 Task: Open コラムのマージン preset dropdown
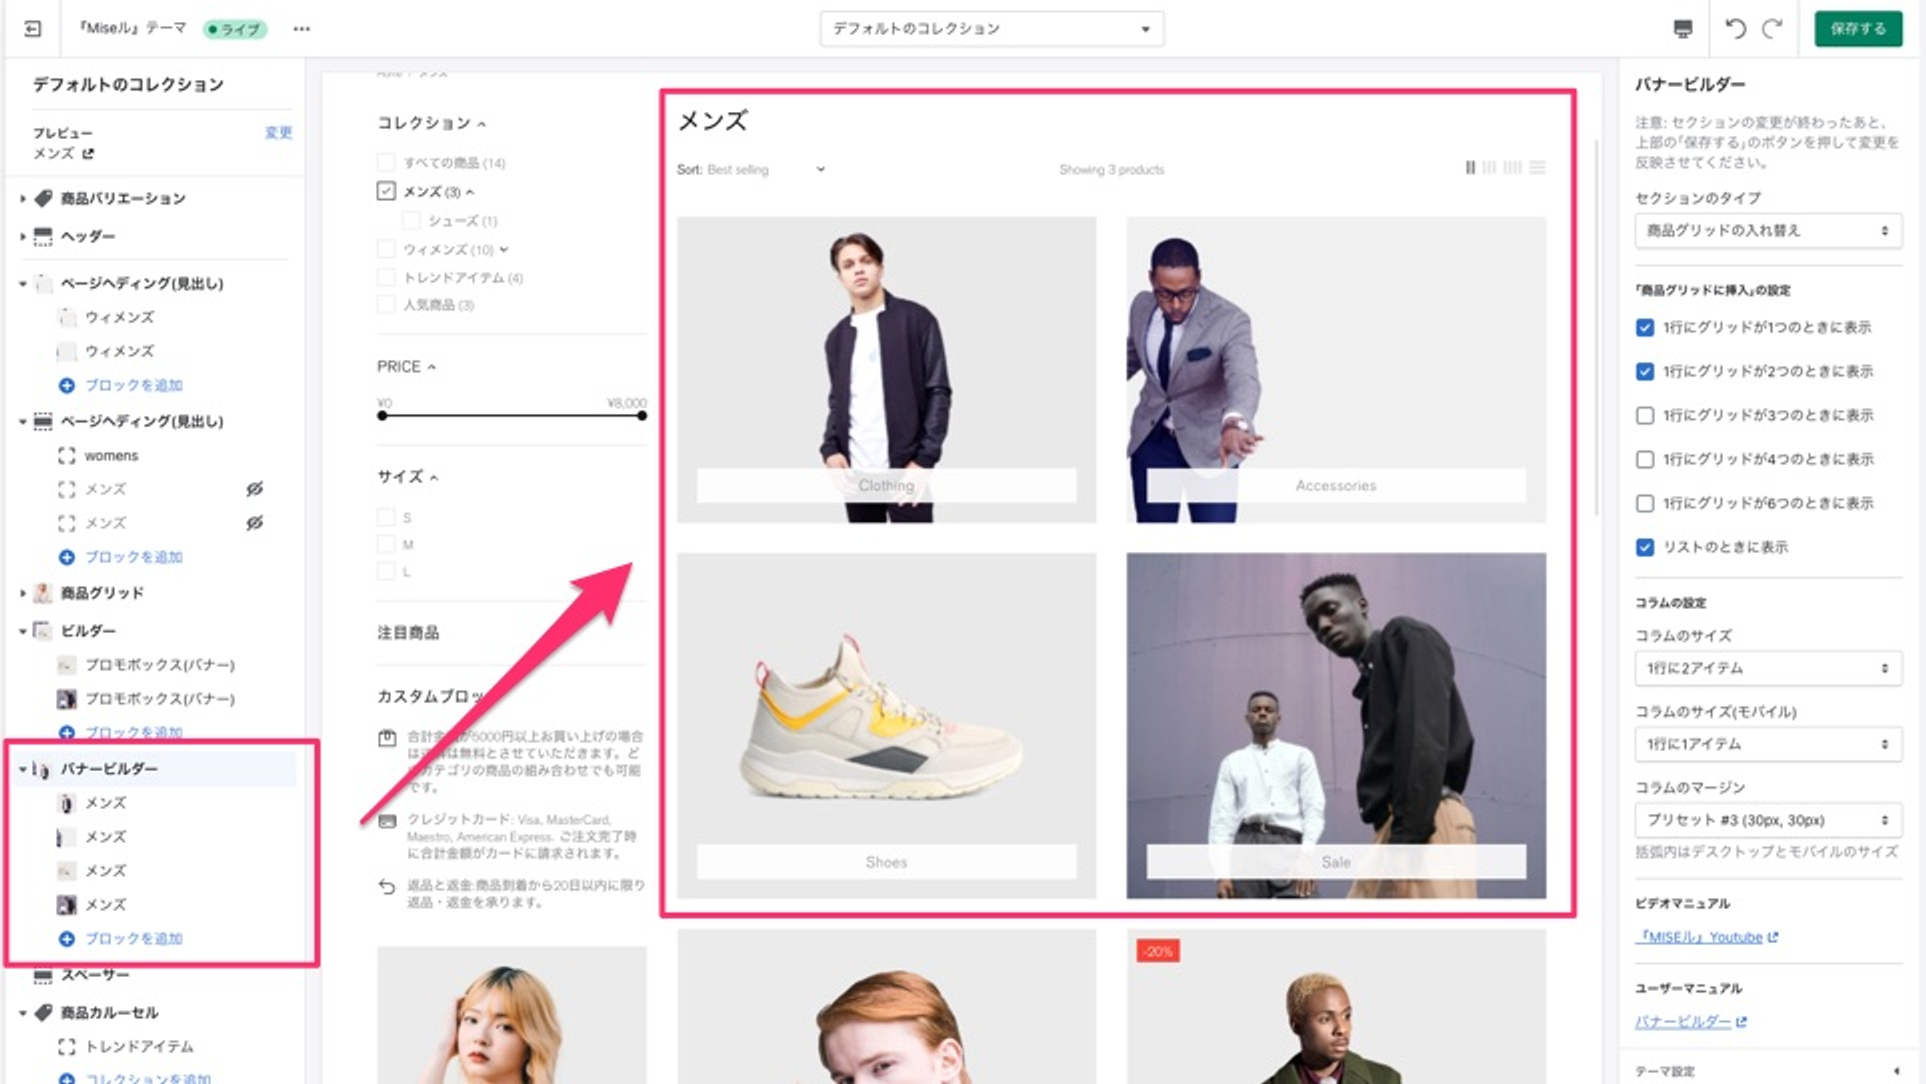pyautogui.click(x=1768, y=820)
